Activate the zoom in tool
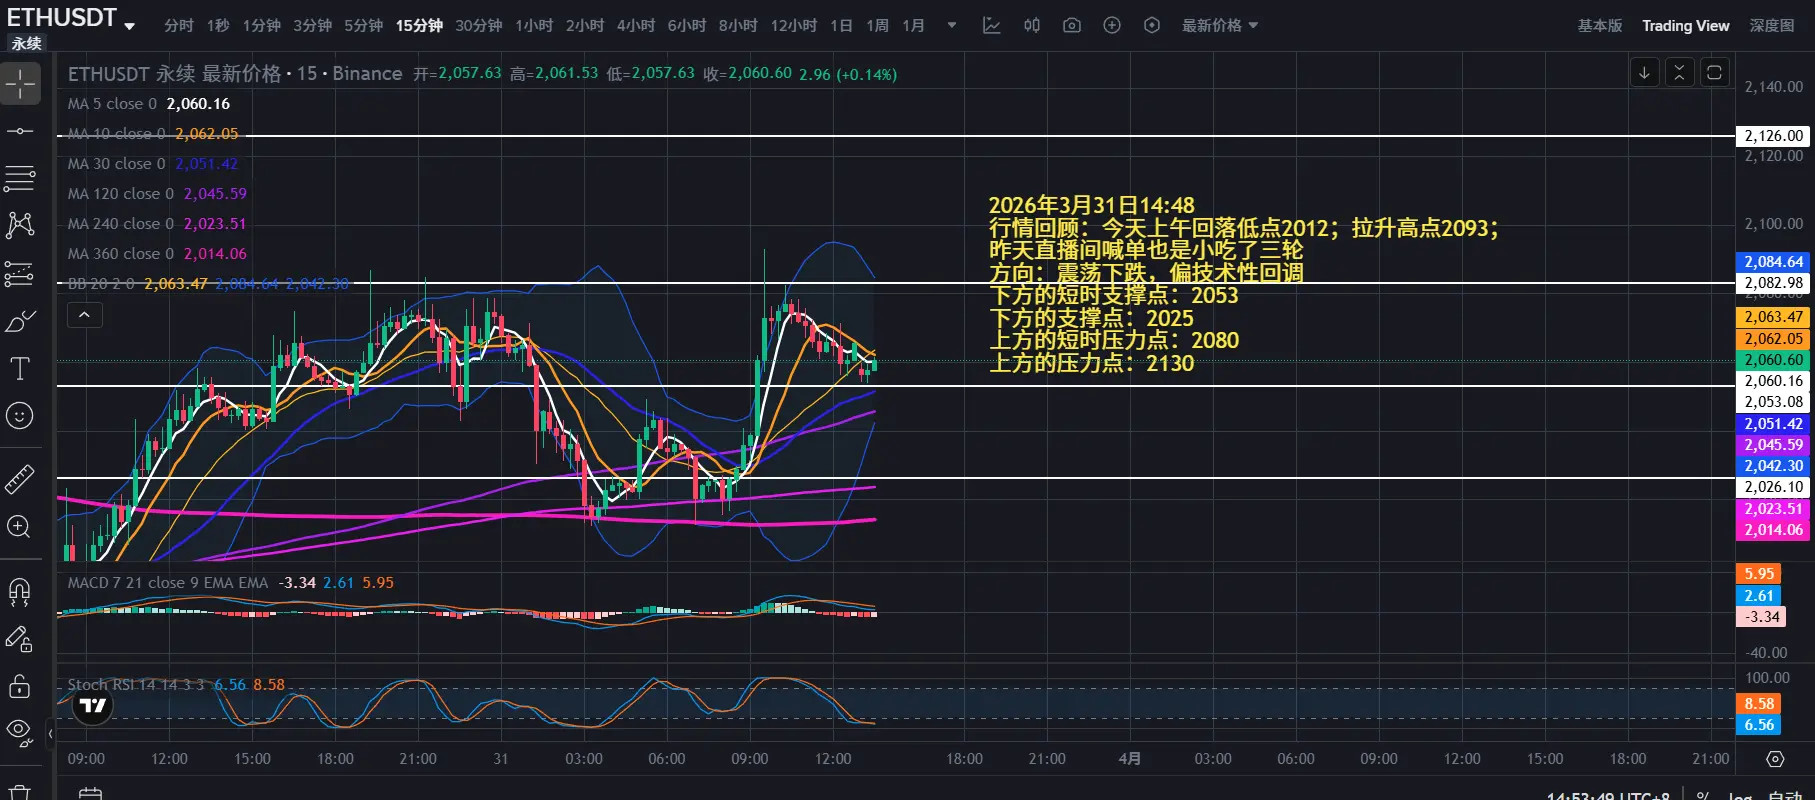This screenshot has height=800, width=1815. click(20, 527)
